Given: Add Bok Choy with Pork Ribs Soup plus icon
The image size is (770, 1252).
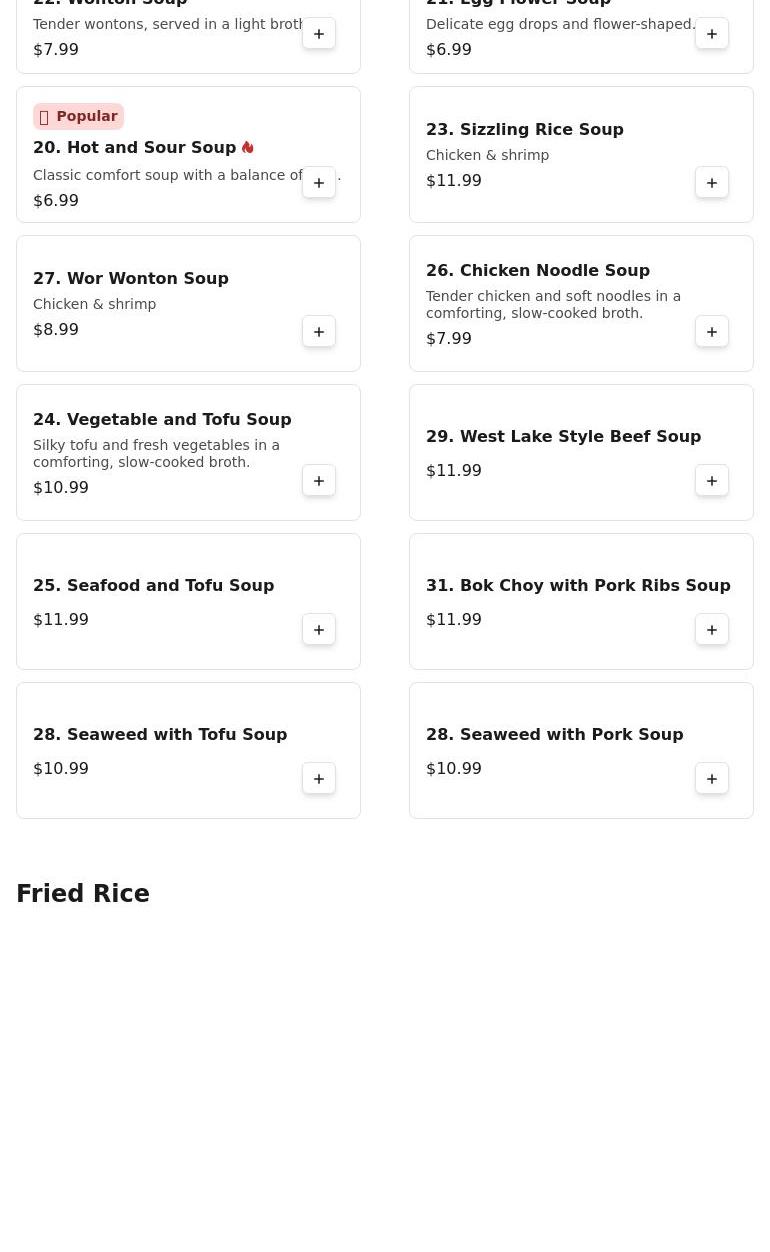Looking at the screenshot, I should (712, 629).
